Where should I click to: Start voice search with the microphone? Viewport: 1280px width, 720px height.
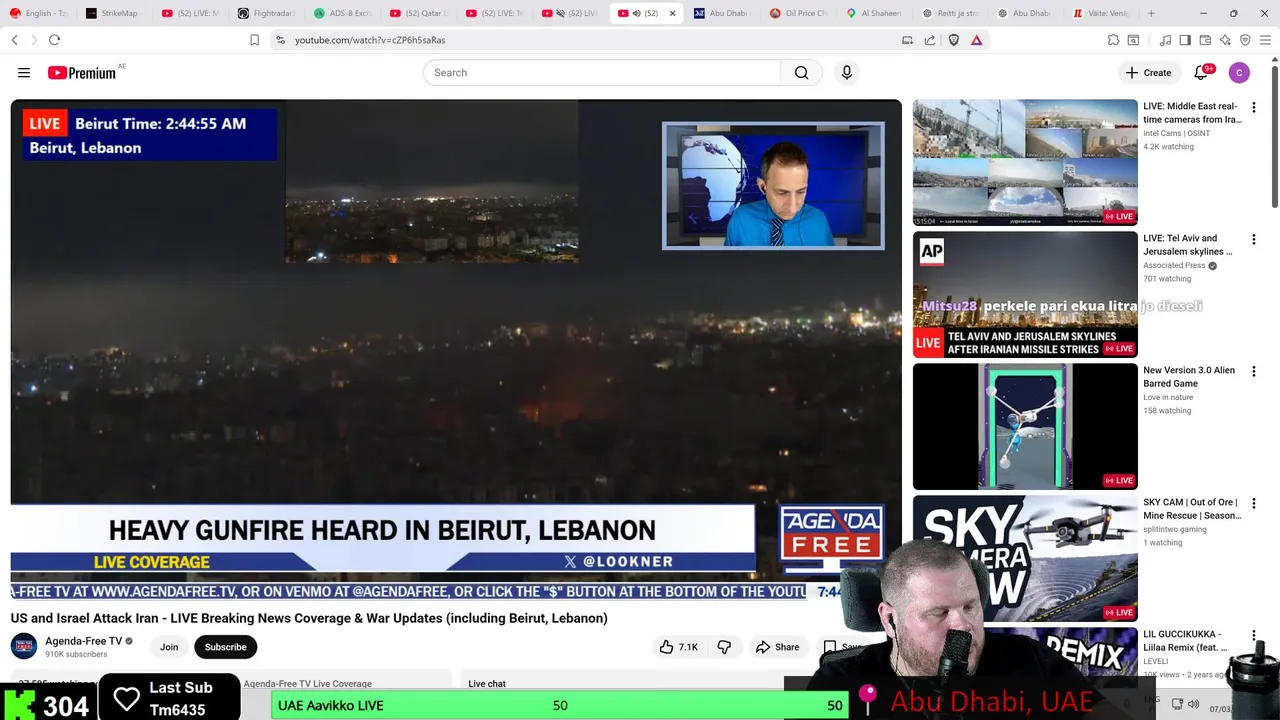click(847, 73)
